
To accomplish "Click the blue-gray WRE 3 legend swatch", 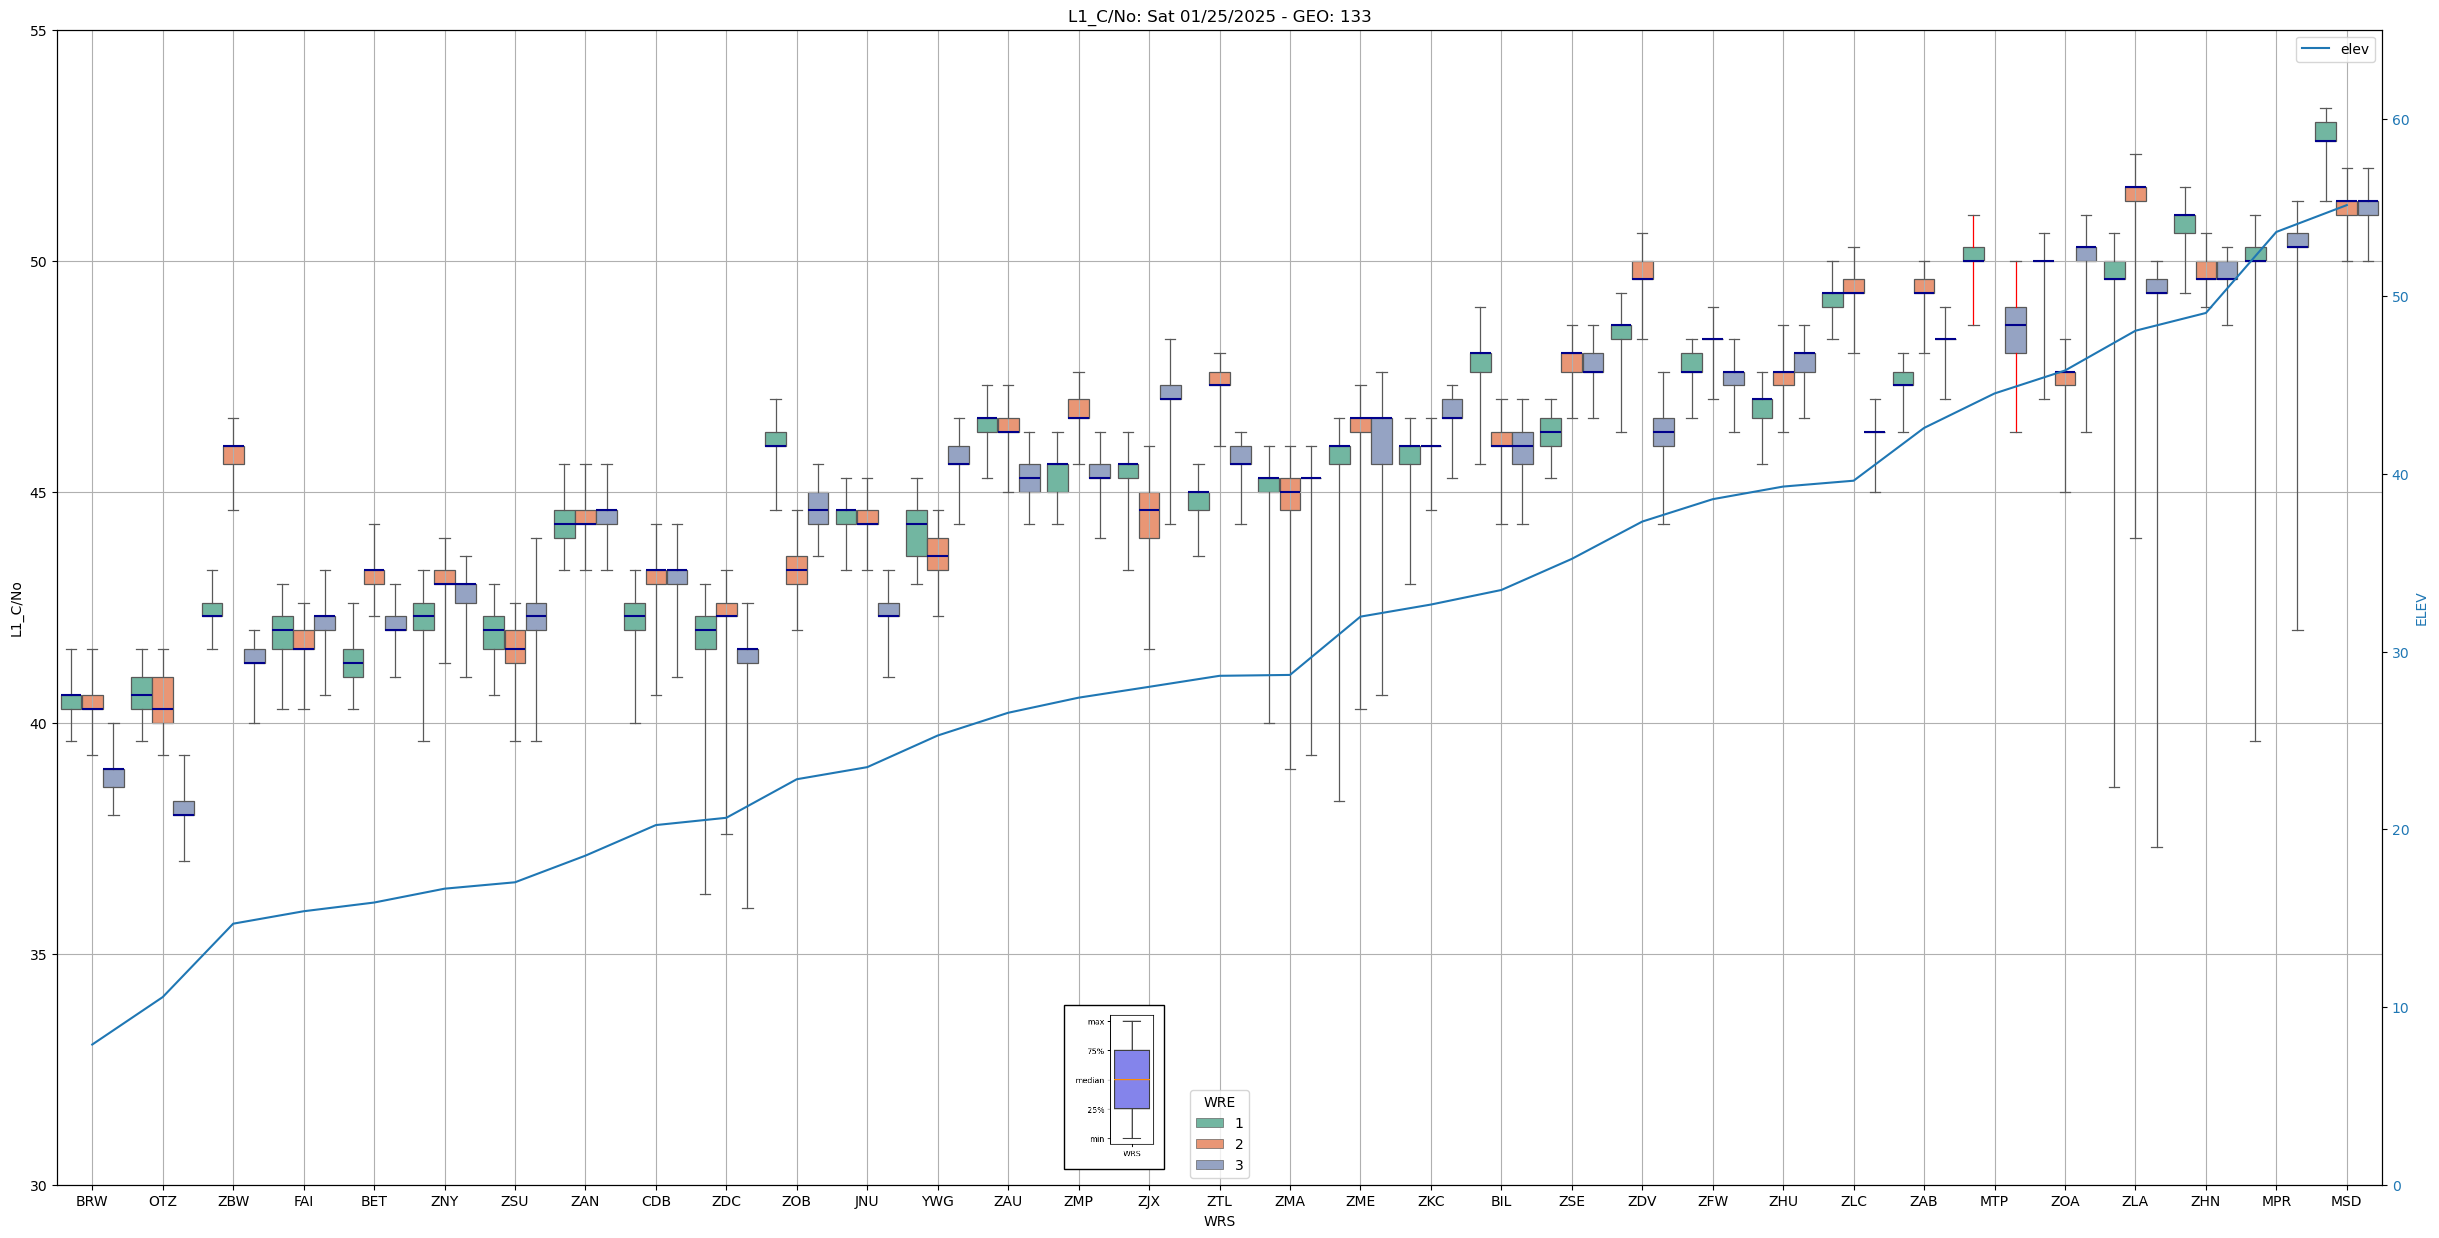I will (x=1209, y=1165).
